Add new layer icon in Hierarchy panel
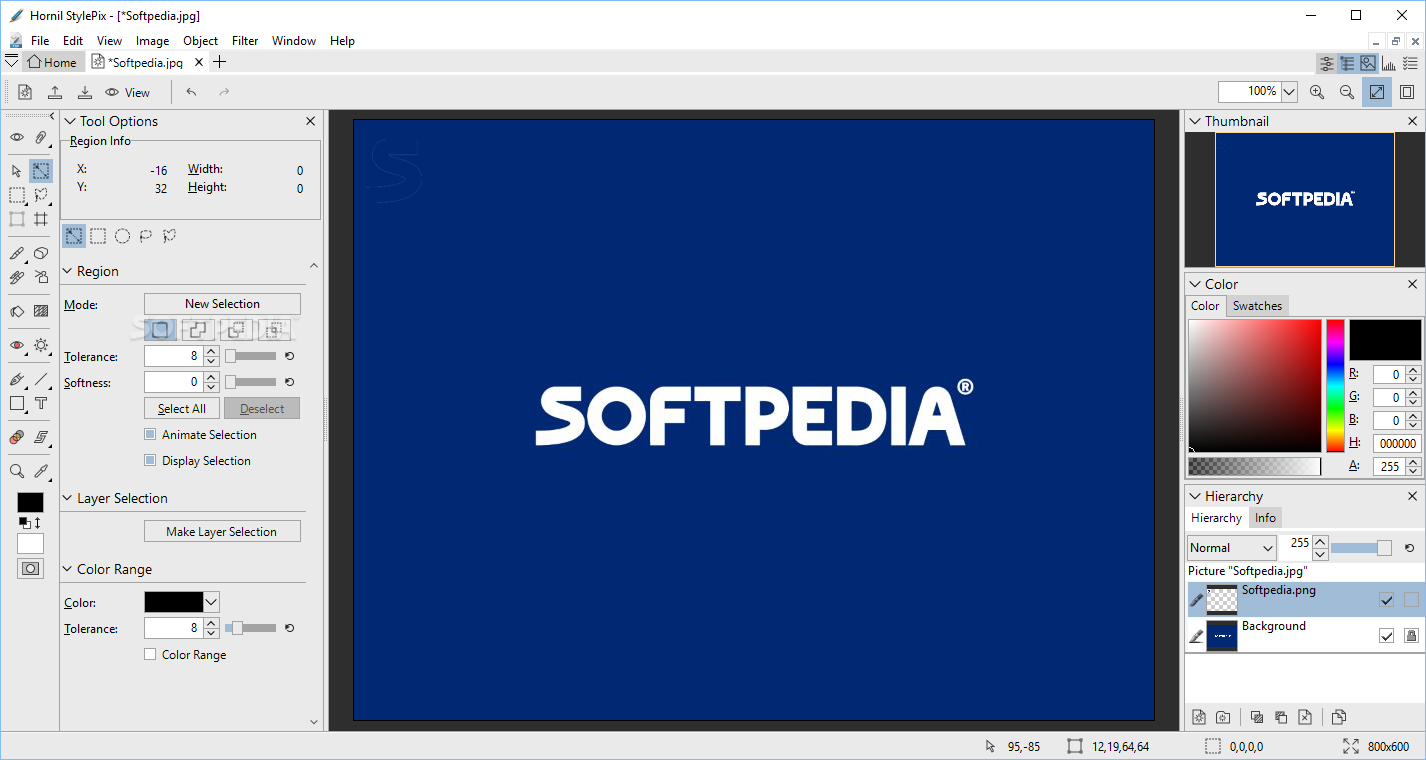 point(1199,717)
